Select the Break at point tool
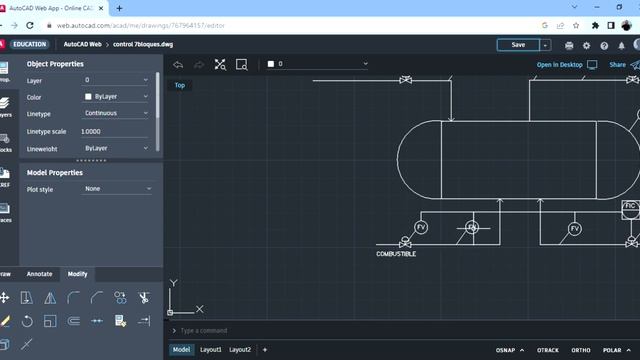The height and width of the screenshot is (360, 640). tap(97, 321)
